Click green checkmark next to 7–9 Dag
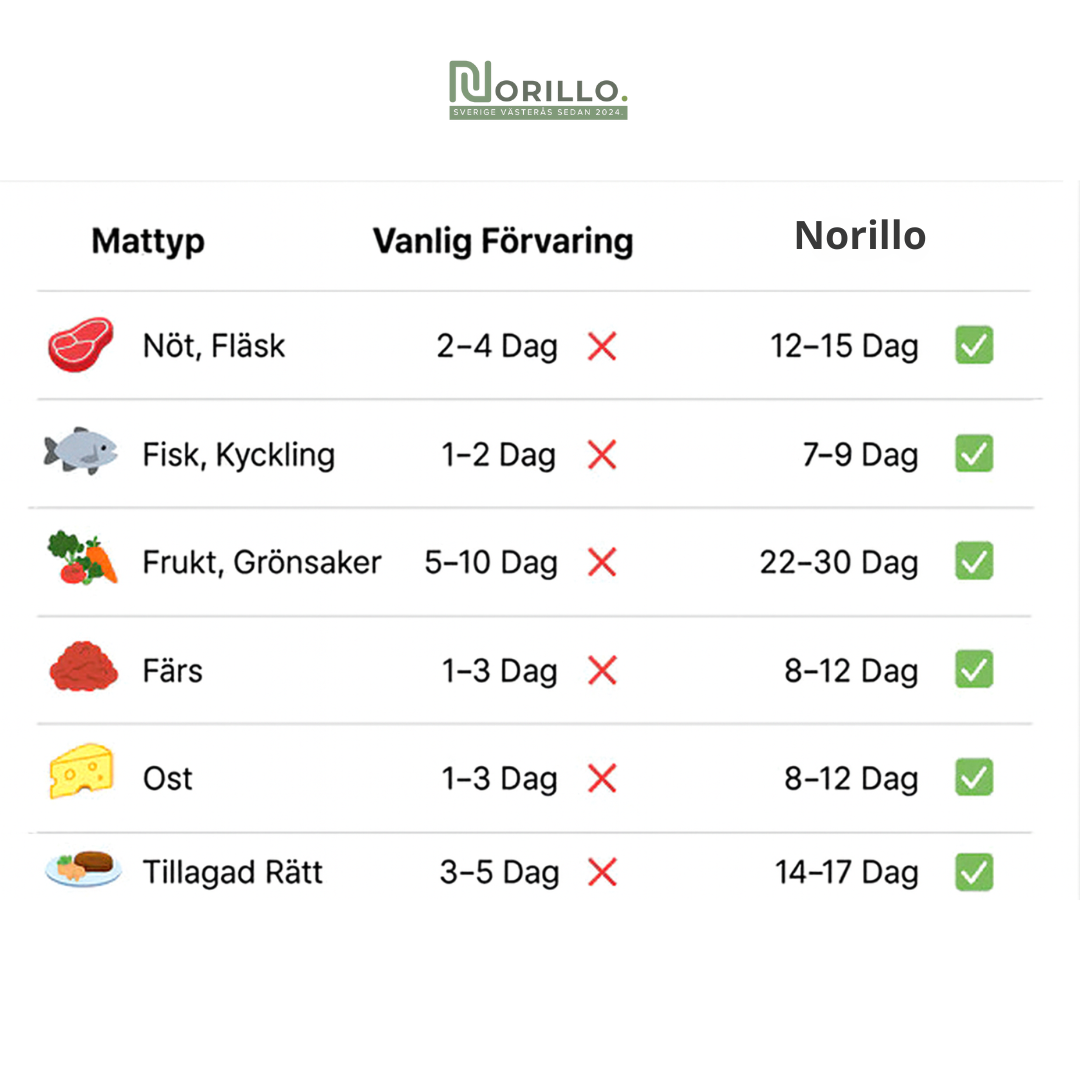This screenshot has width=1080, height=1080. 973,453
